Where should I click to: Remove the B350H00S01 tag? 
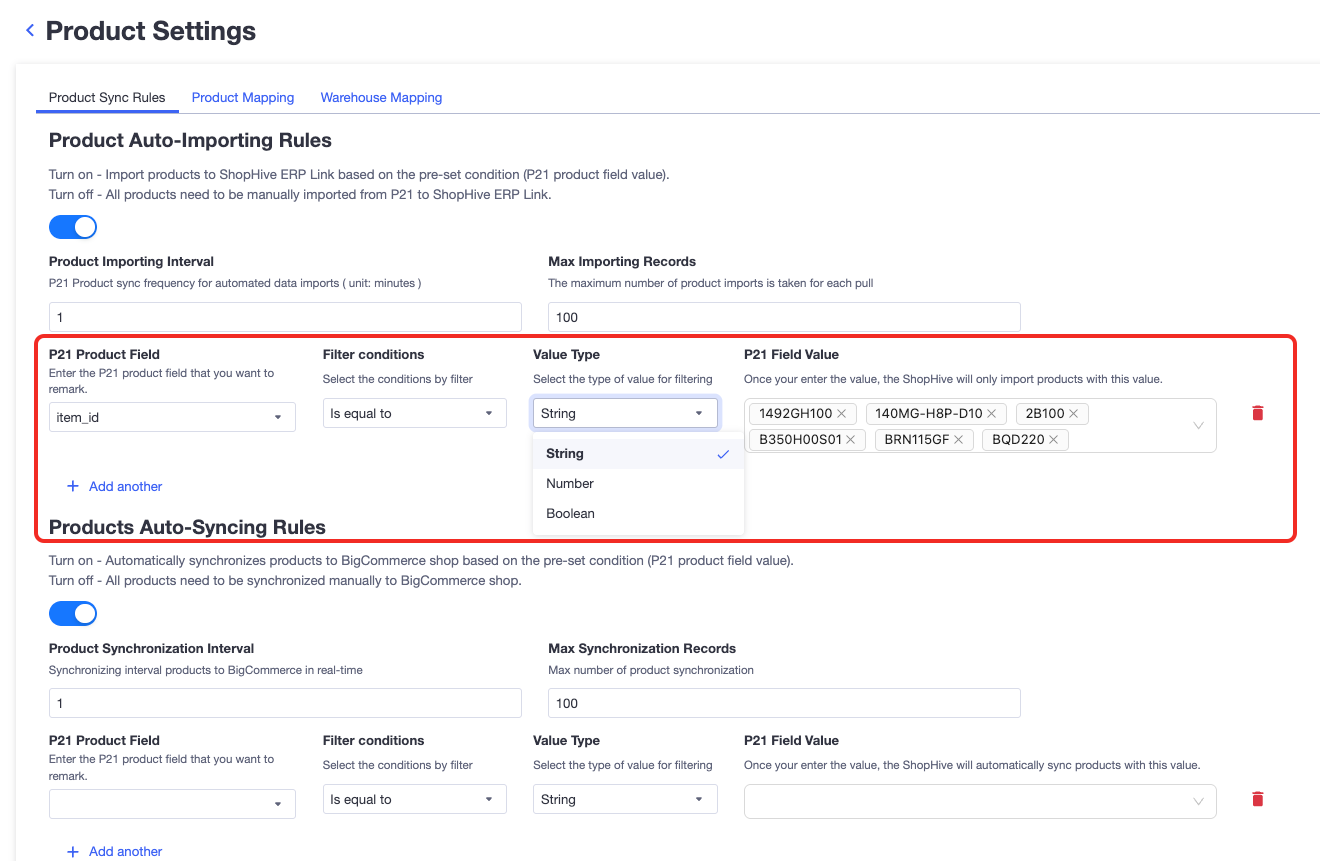[851, 440]
